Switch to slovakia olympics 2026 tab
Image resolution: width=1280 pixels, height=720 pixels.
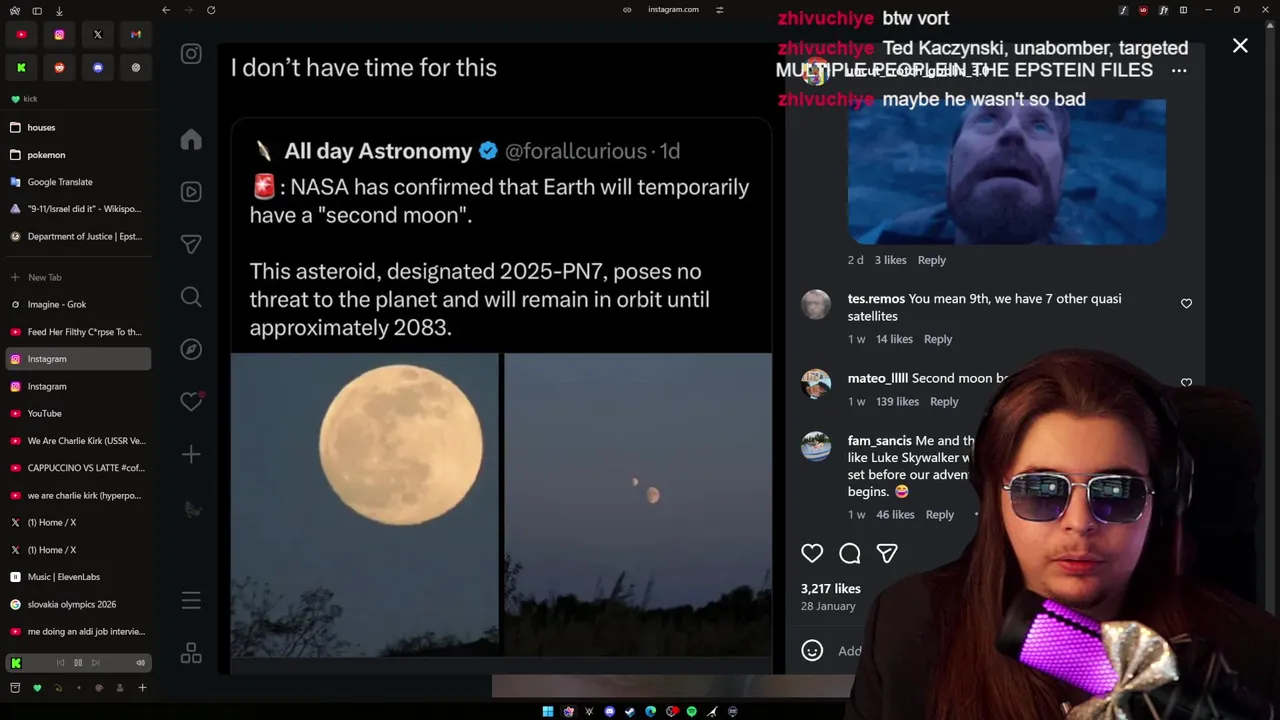[78, 604]
